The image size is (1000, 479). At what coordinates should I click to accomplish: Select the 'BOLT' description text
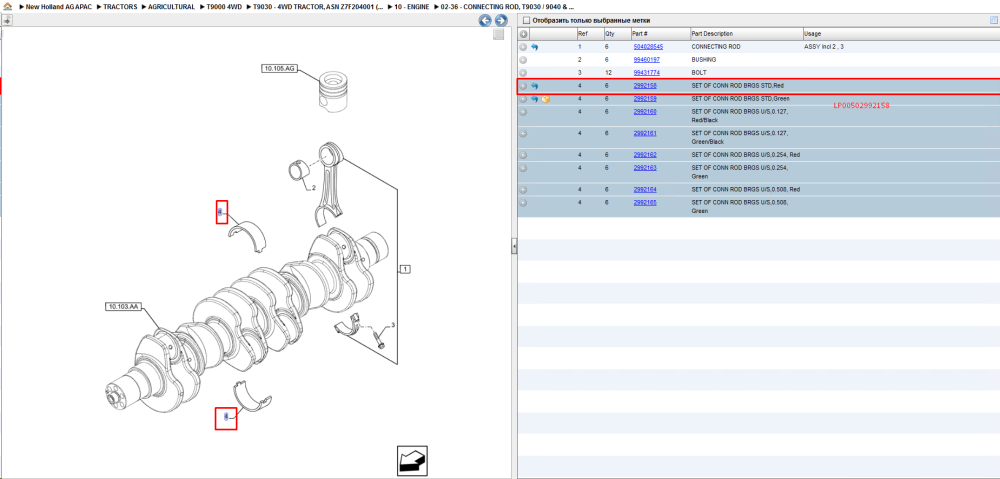click(699, 73)
